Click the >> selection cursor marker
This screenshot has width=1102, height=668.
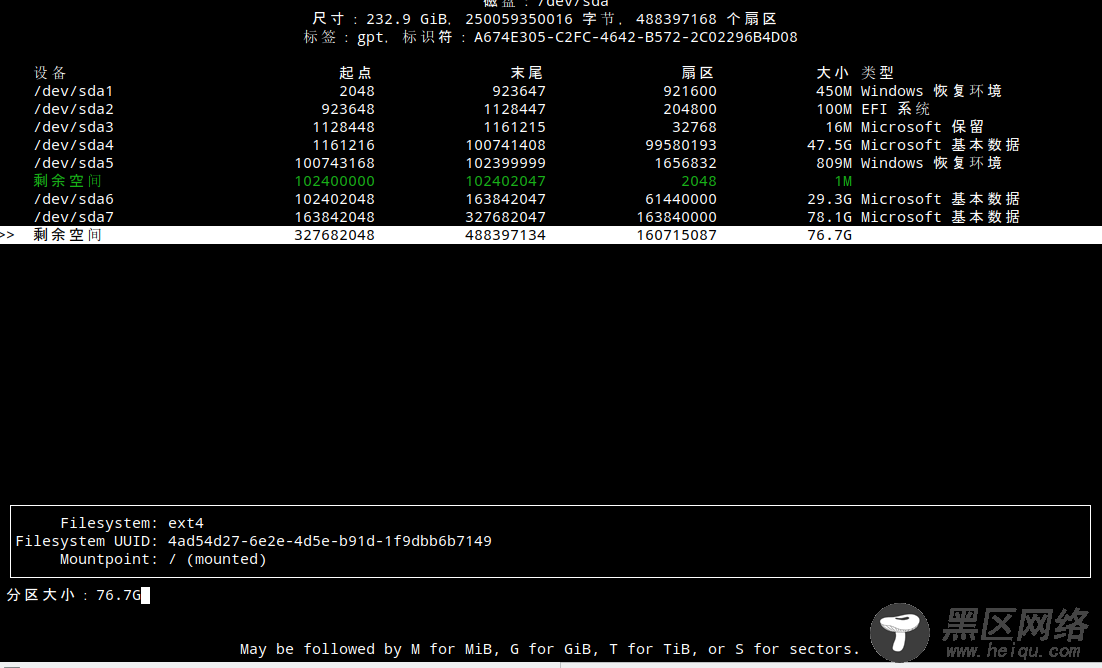7,235
